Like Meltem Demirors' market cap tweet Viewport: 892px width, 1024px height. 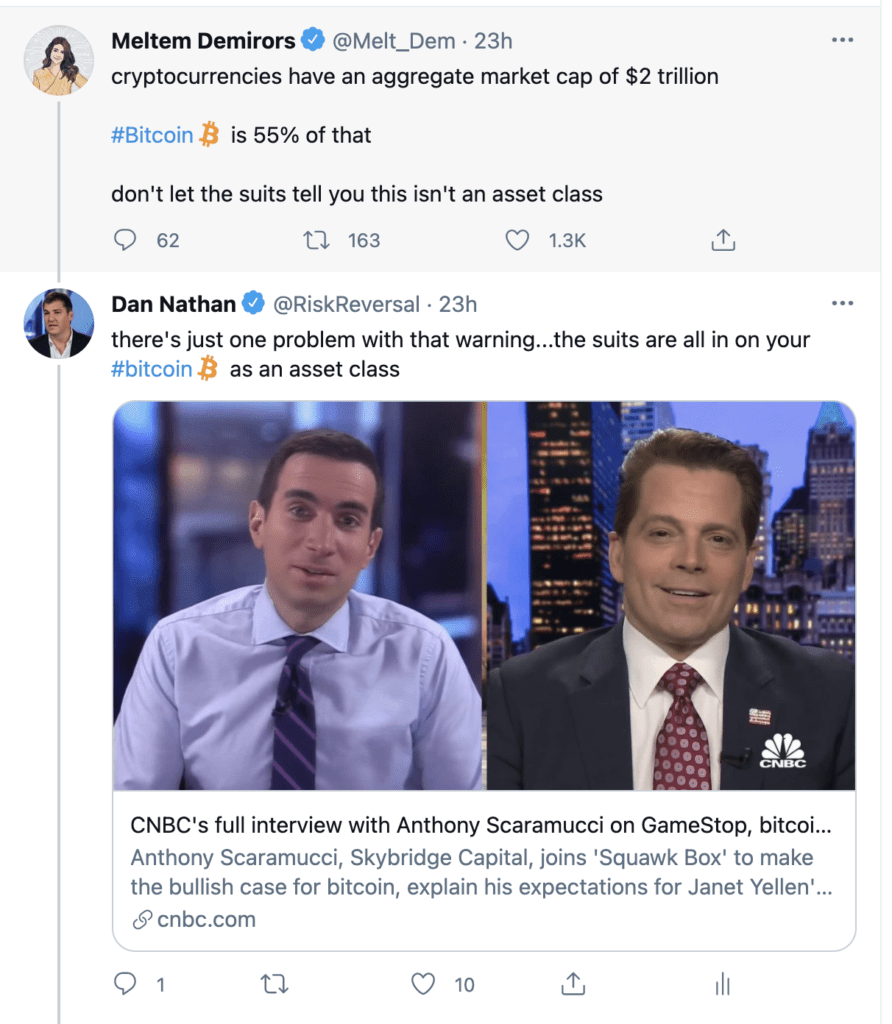tap(516, 240)
